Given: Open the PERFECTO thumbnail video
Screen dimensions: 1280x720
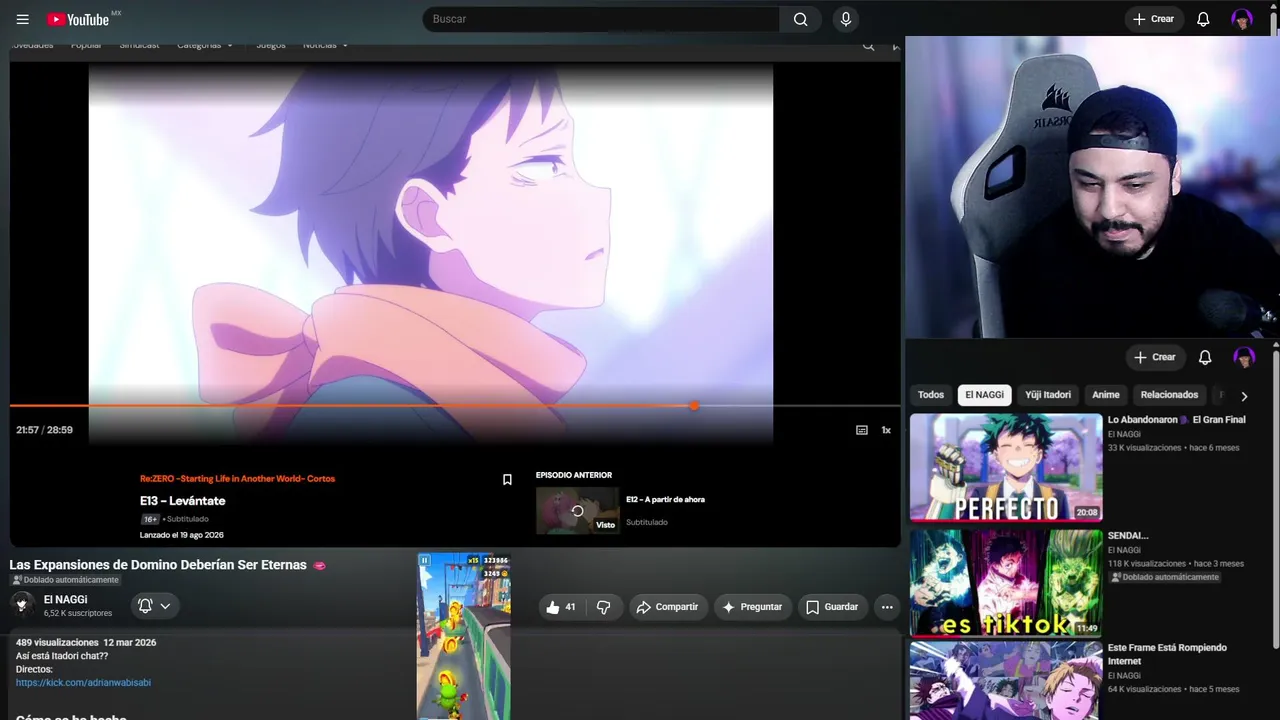Looking at the screenshot, I should [1006, 468].
